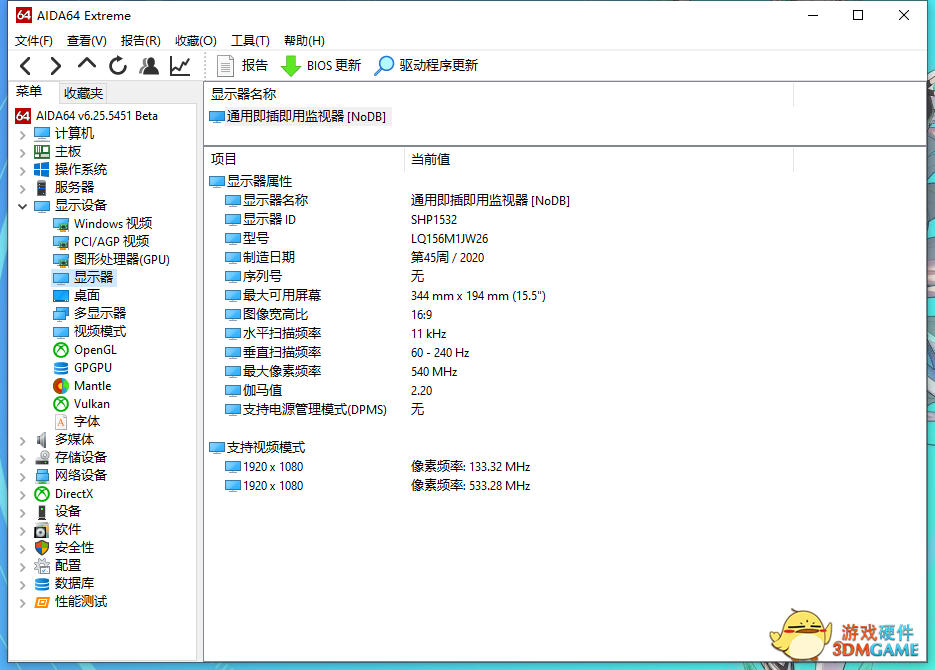Select the 显示器 tree item
The height and width of the screenshot is (670, 935).
click(83, 278)
